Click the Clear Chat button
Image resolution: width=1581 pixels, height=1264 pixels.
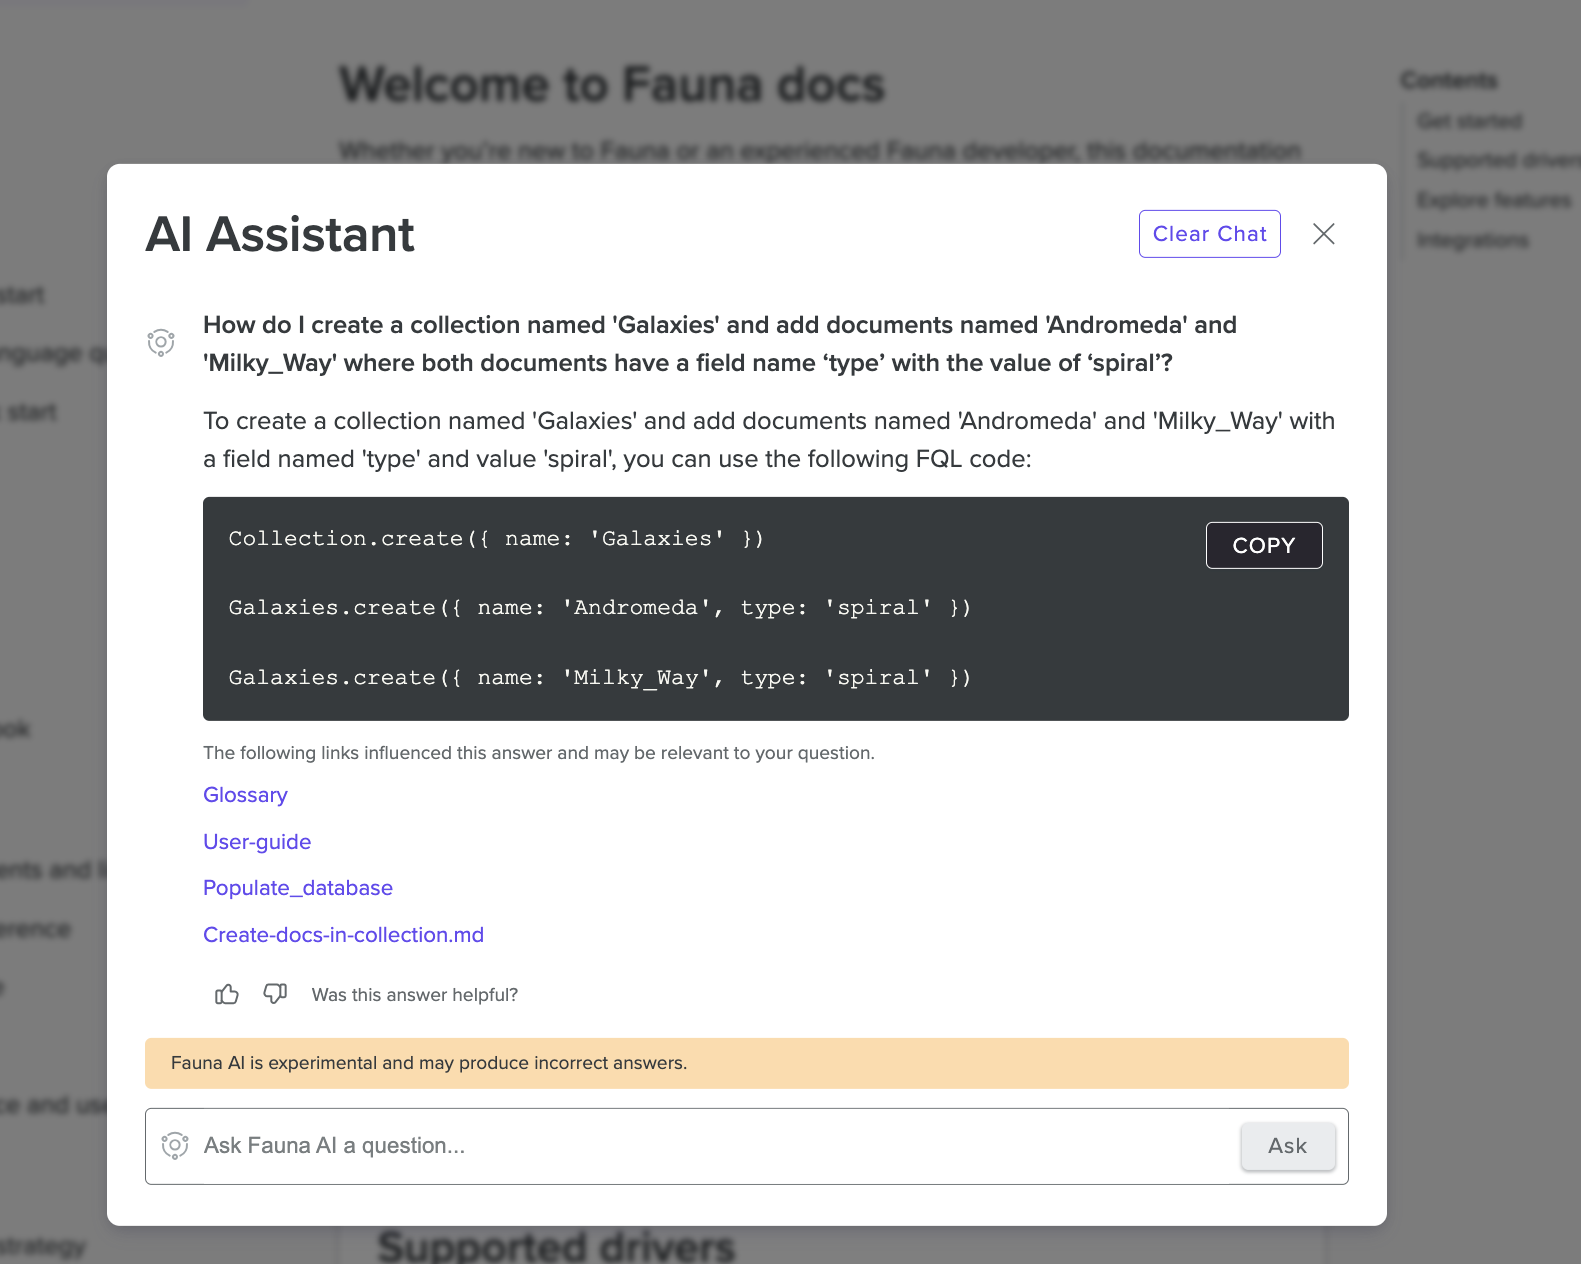pos(1209,234)
